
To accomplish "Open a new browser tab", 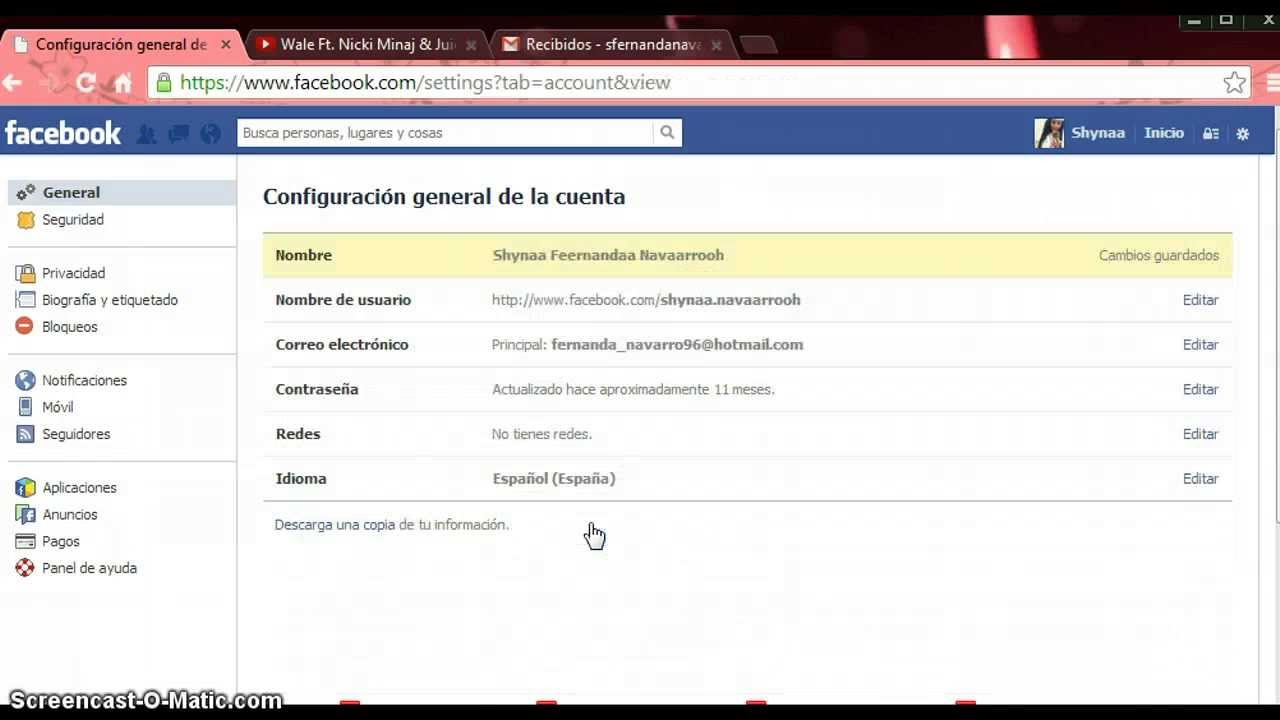I will click(758, 45).
